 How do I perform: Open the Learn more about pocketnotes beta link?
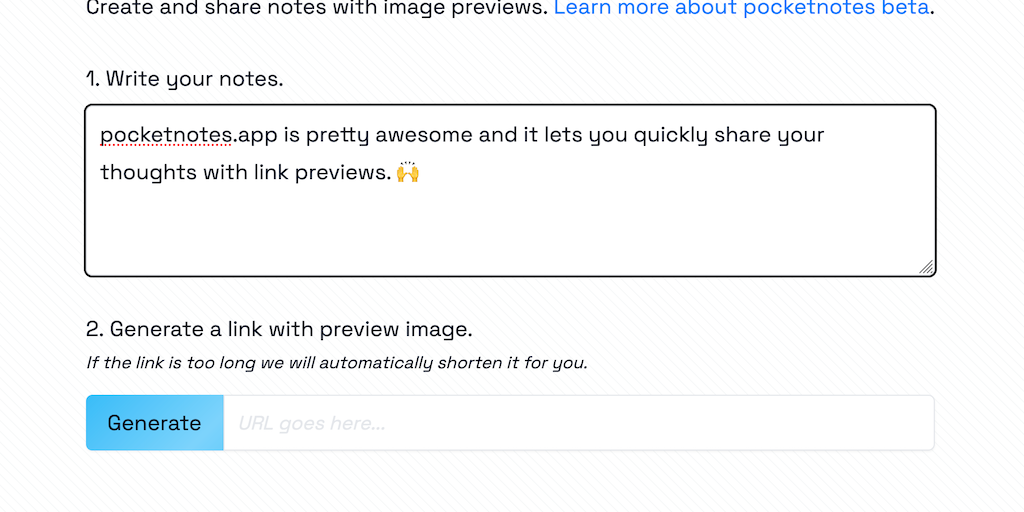[742, 9]
